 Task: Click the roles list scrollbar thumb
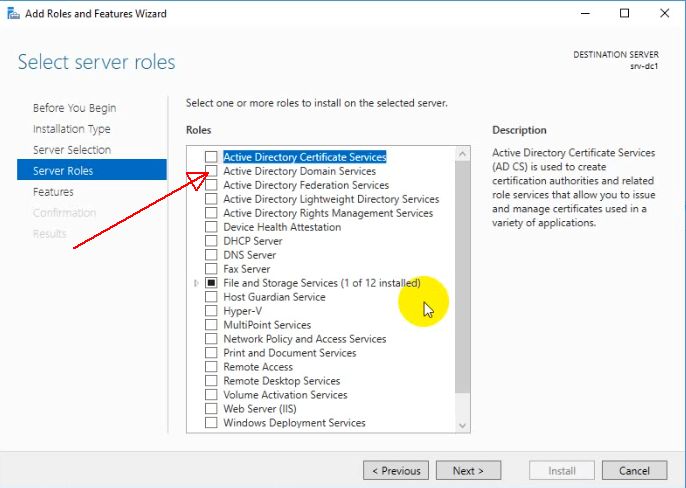click(x=462, y=277)
